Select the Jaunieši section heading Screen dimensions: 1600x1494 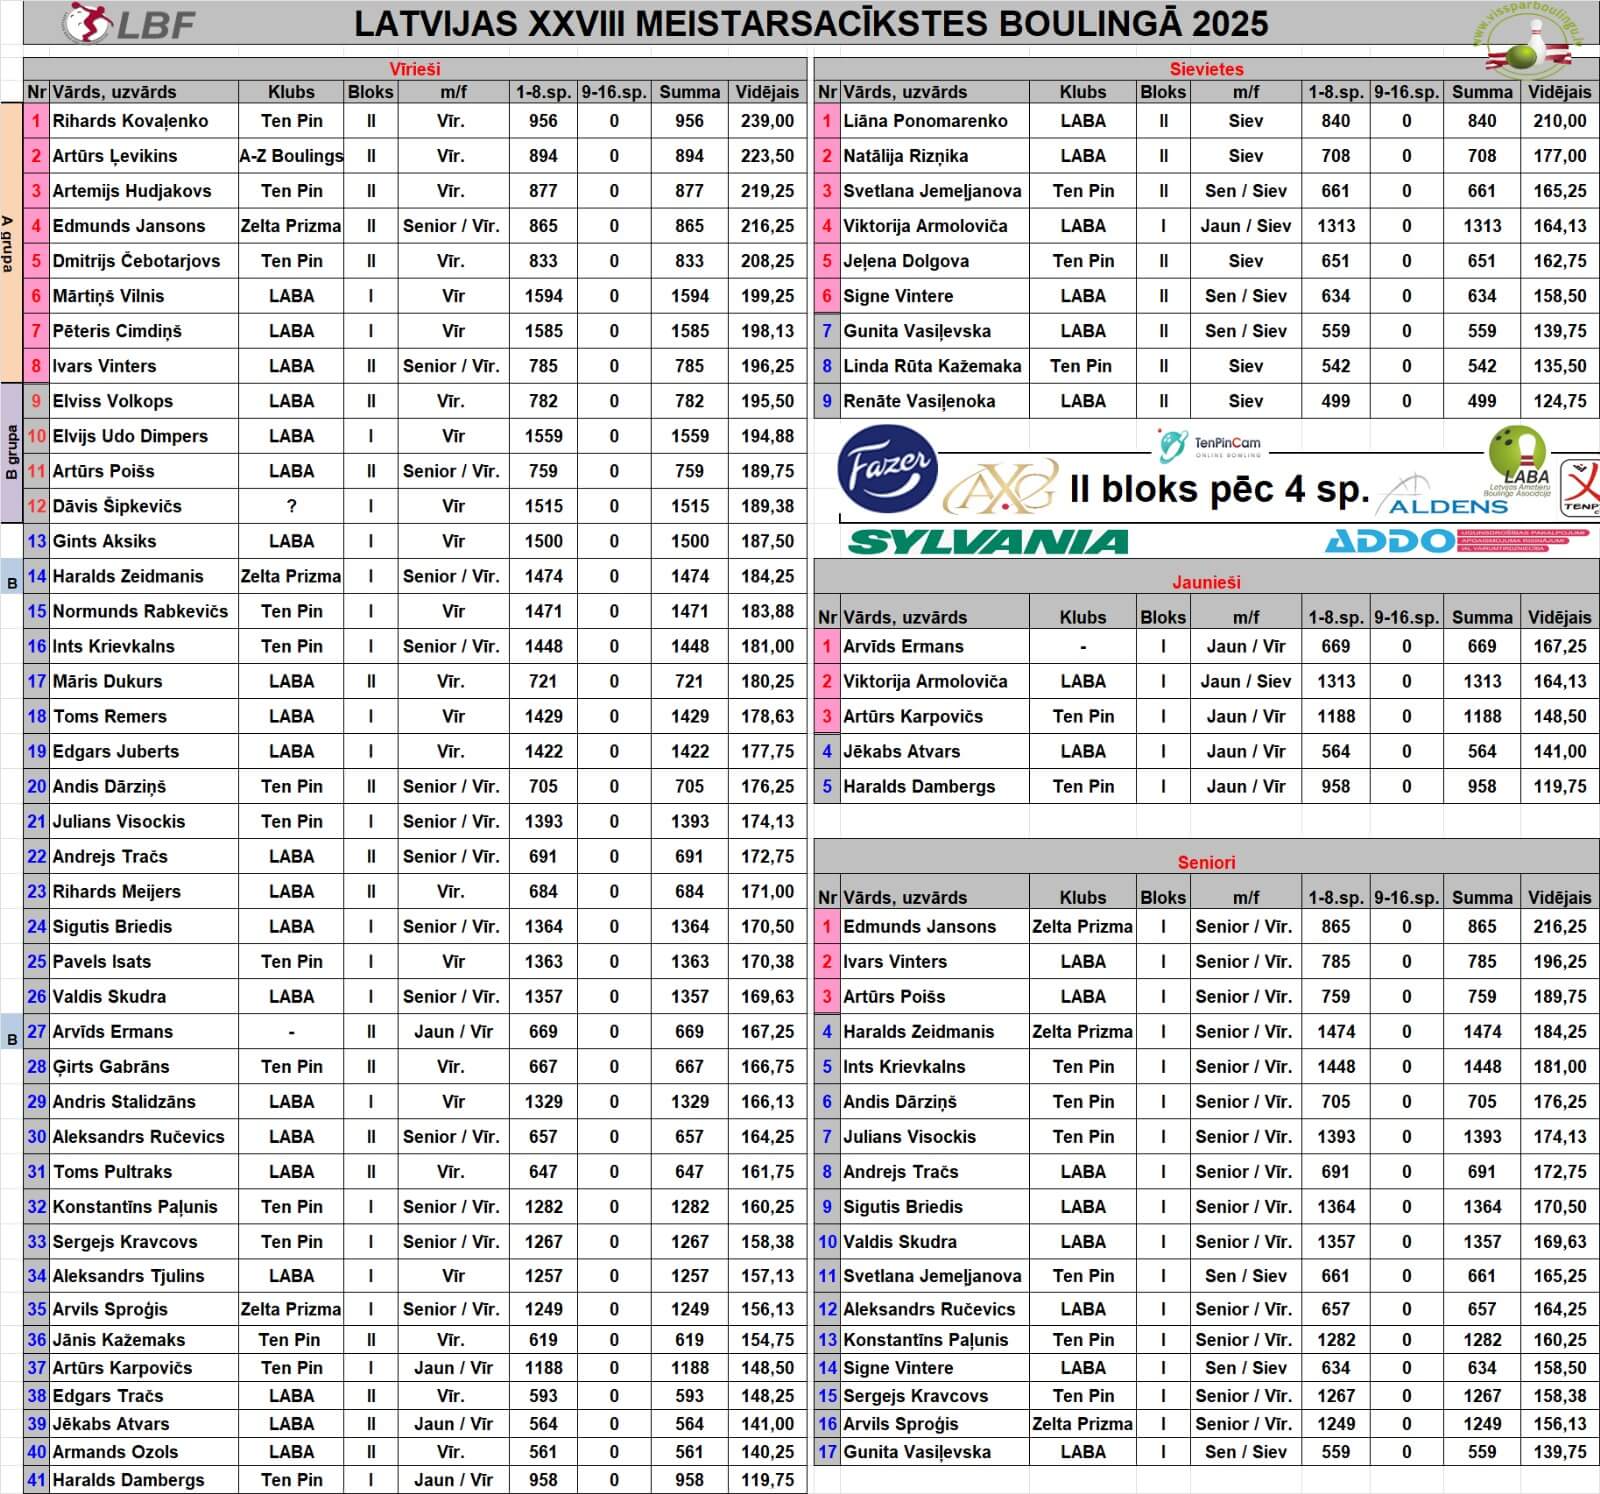pyautogui.click(x=1206, y=582)
